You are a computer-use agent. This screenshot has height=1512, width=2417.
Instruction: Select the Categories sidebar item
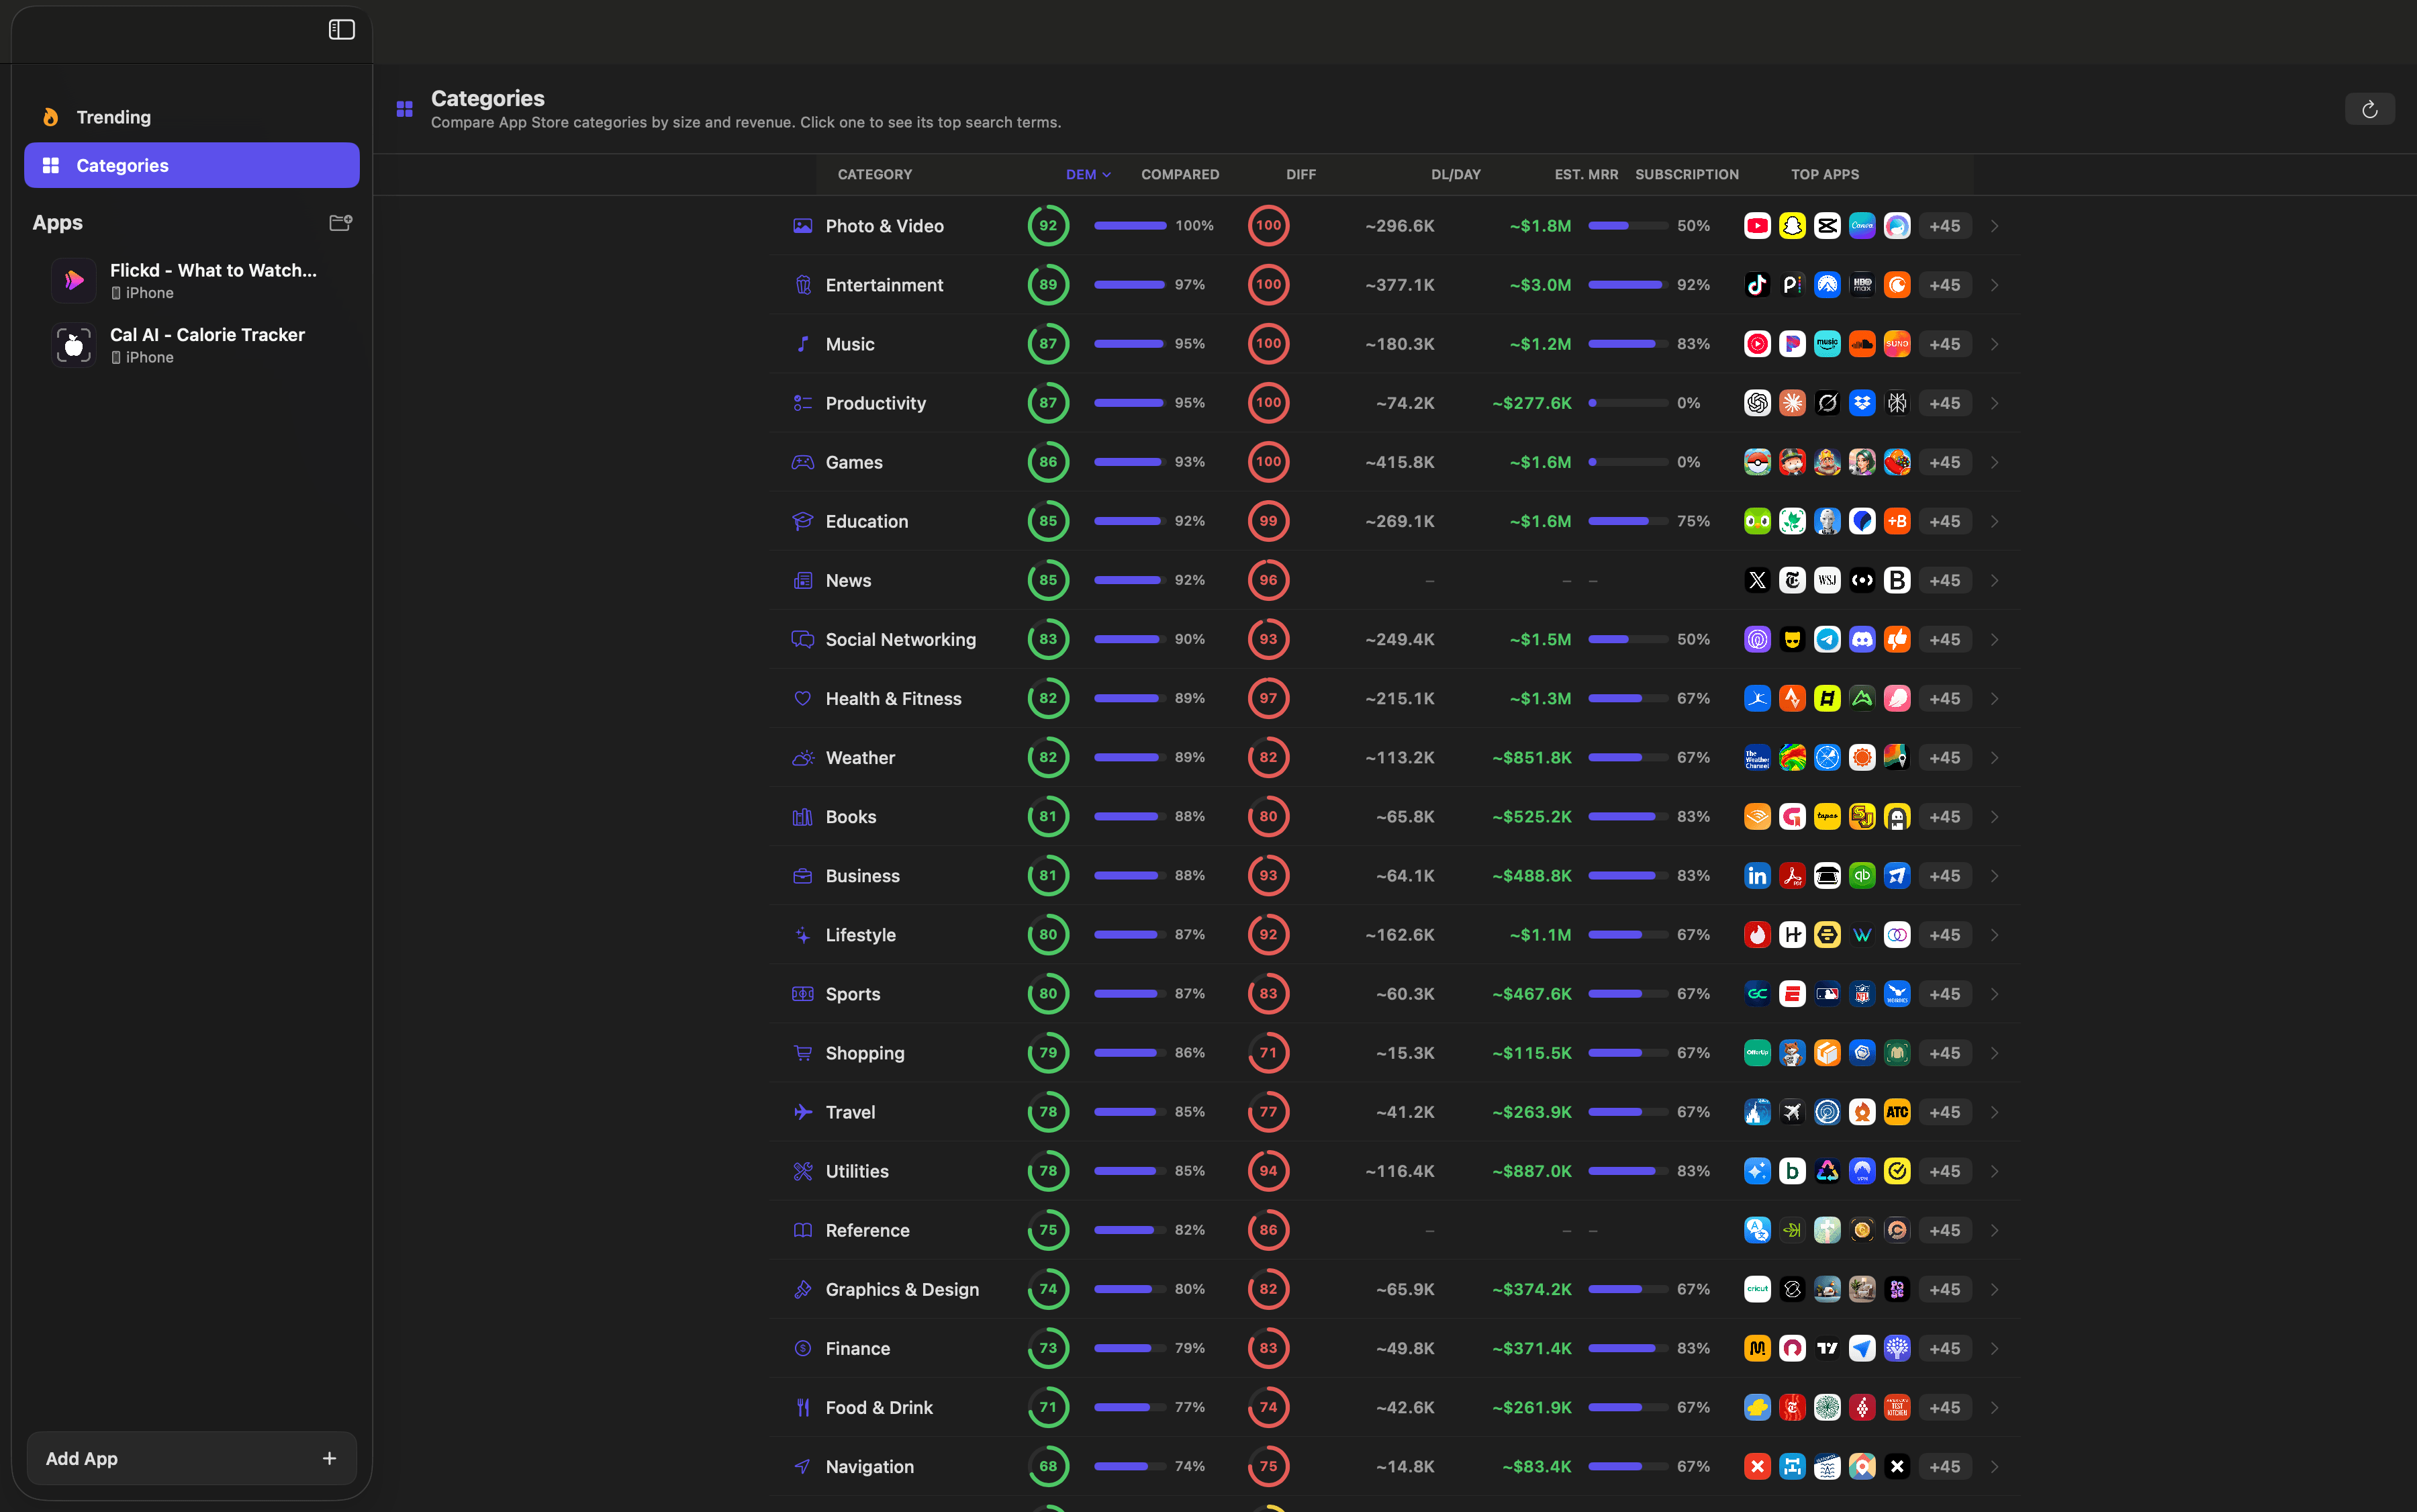click(x=192, y=165)
